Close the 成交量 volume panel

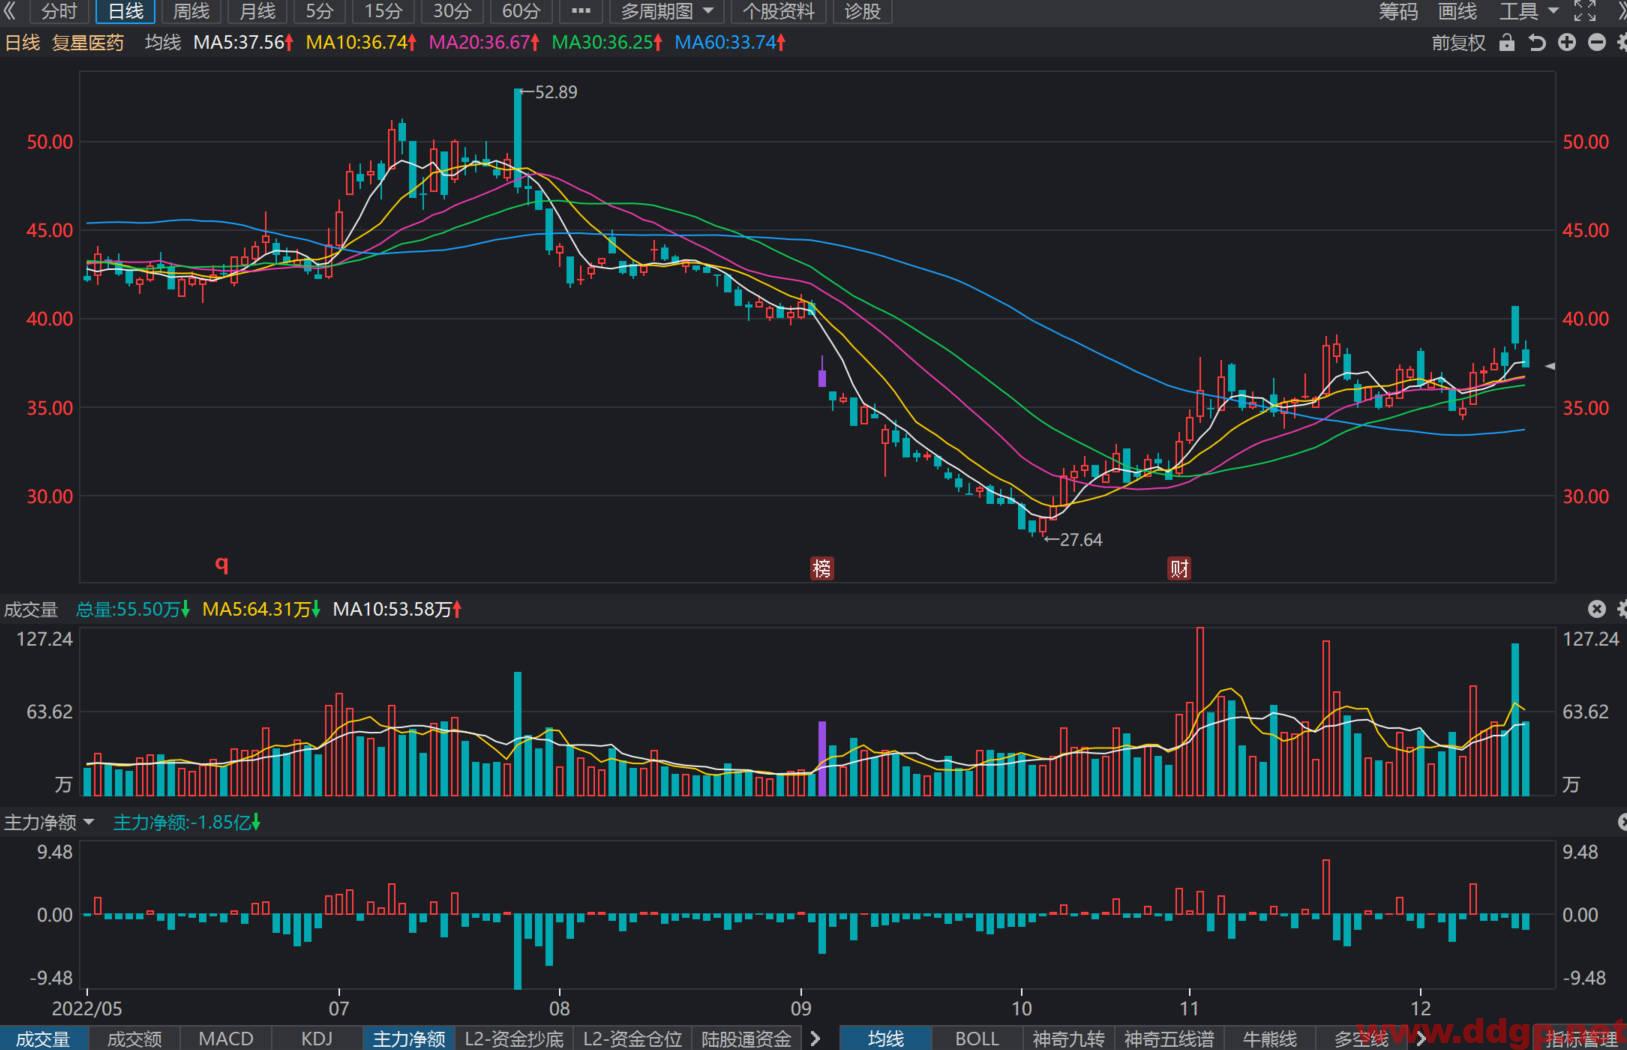click(x=1597, y=609)
